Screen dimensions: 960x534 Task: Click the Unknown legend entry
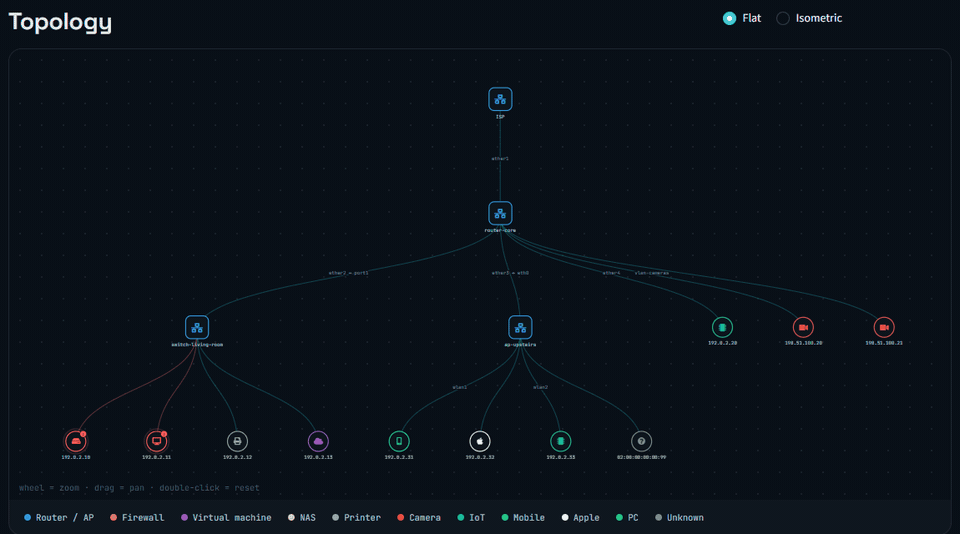pyautogui.click(x=679, y=517)
